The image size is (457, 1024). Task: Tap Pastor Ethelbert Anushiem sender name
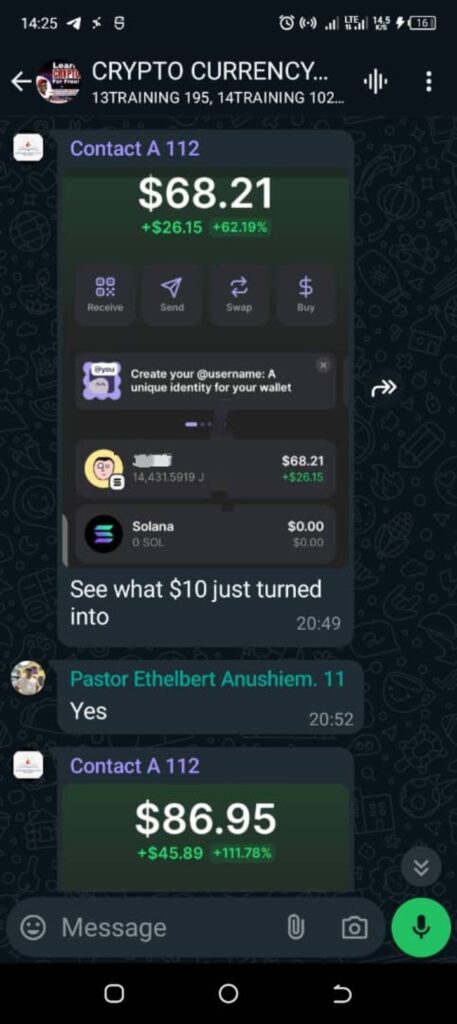207,679
